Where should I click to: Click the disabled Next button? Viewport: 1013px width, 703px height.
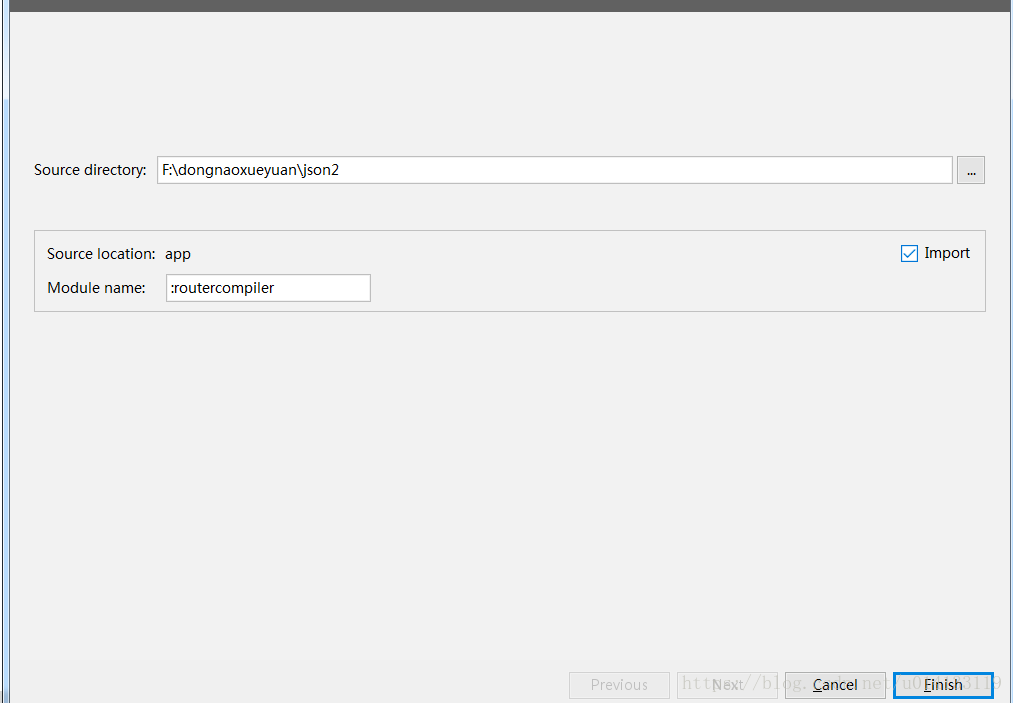tap(727, 685)
